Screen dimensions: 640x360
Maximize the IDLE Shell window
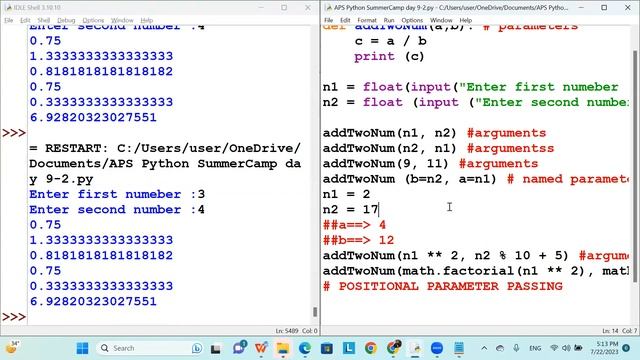284,7
